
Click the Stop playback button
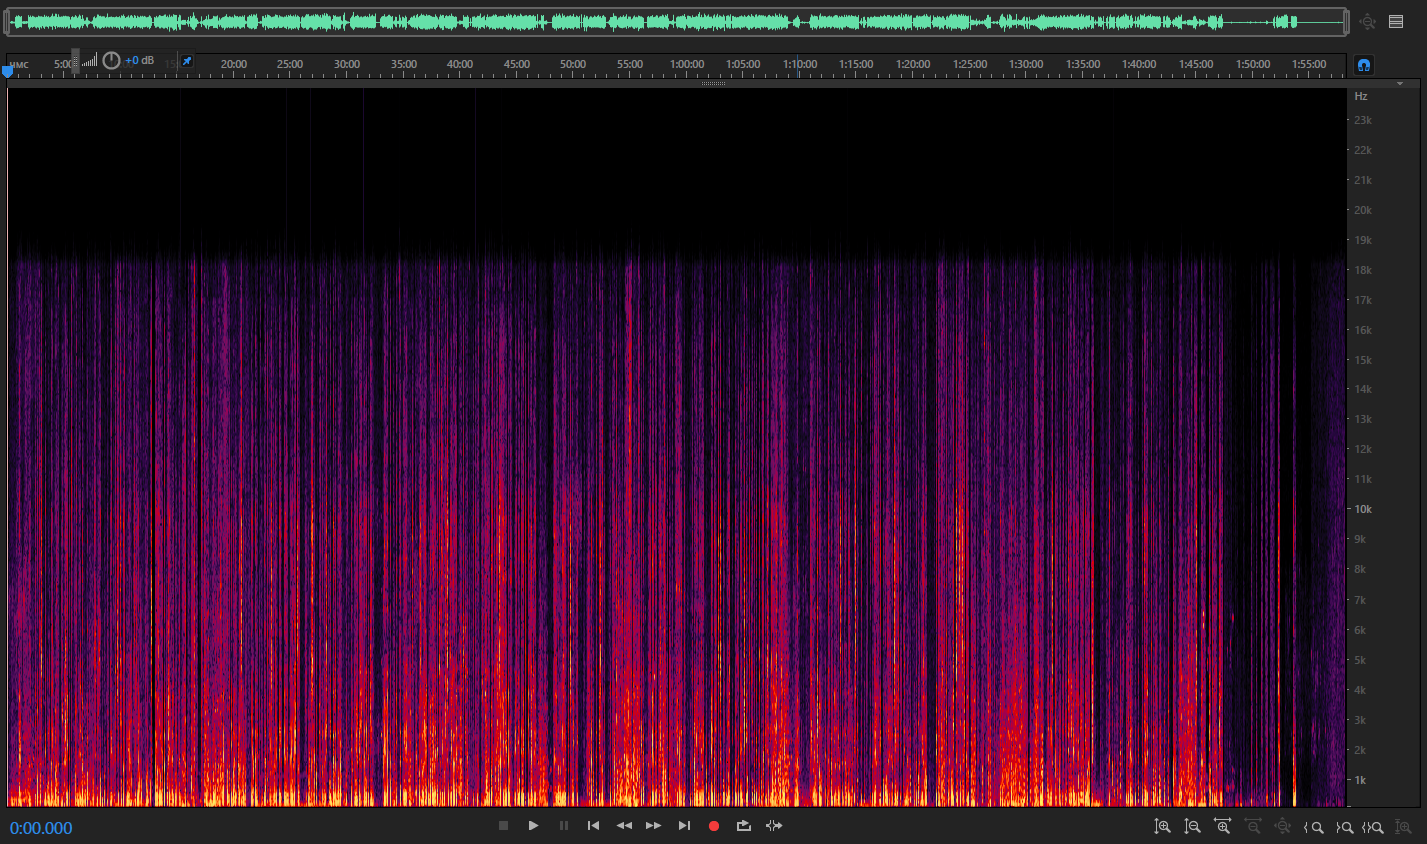[503, 826]
